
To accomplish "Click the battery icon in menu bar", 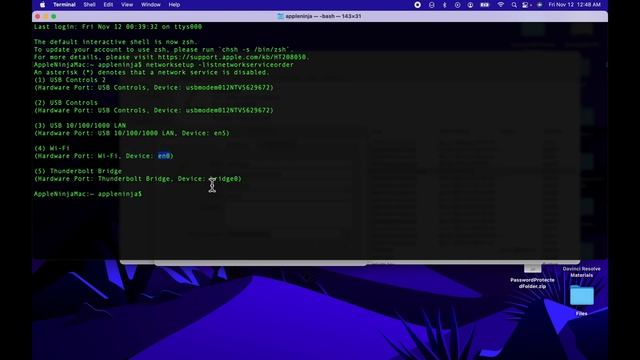I will 484,5.
